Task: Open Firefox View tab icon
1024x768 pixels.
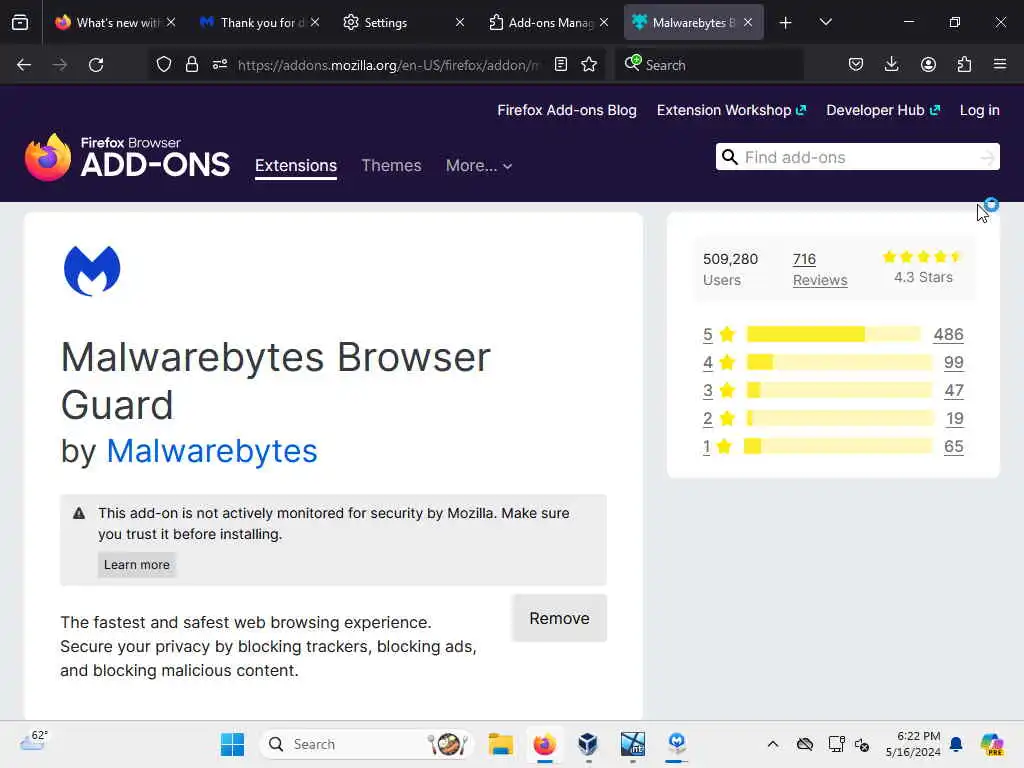Action: tap(20, 23)
